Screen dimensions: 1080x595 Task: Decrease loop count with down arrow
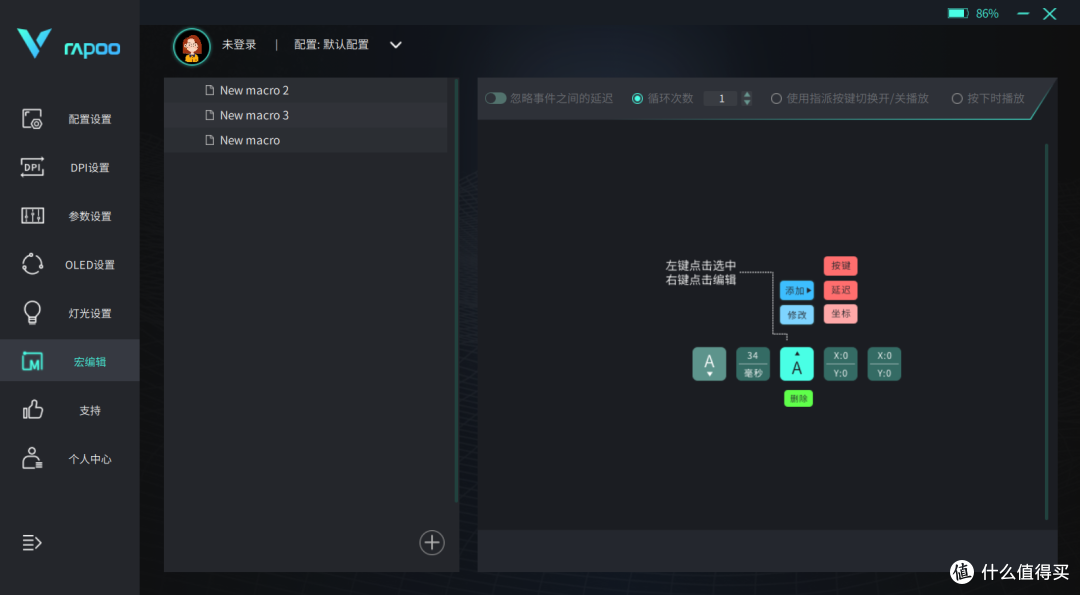747,103
